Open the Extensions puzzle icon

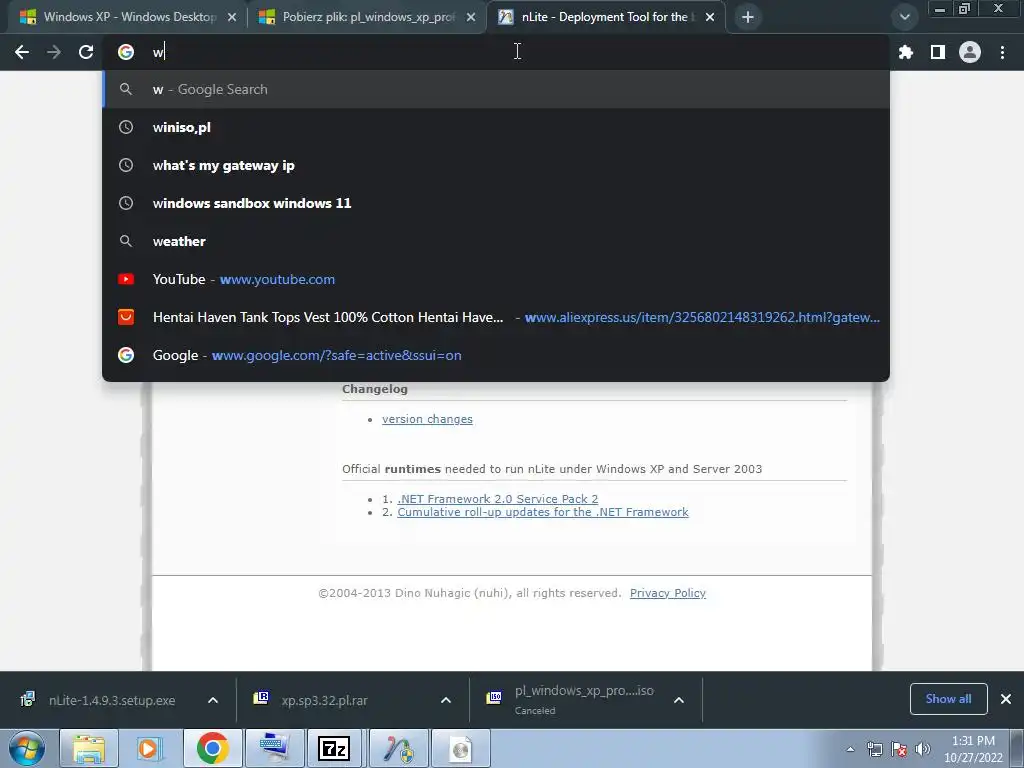[906, 52]
